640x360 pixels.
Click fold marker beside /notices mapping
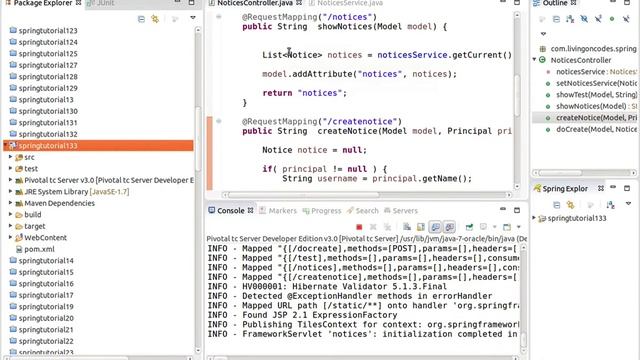click(219, 17)
